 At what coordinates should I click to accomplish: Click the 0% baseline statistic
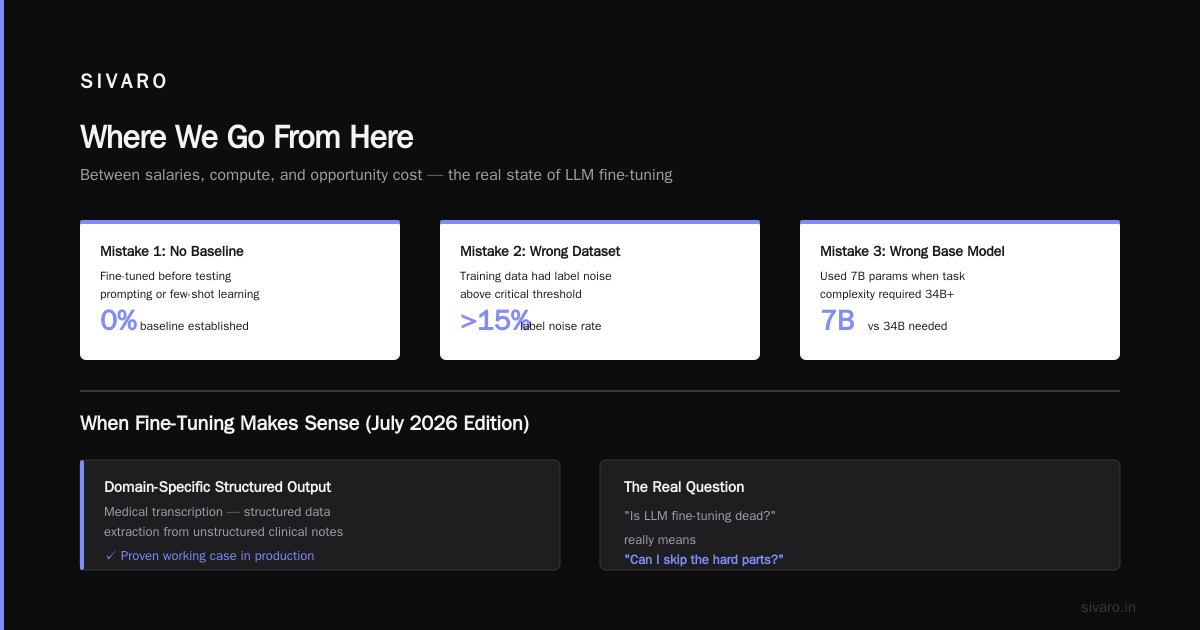tap(118, 320)
